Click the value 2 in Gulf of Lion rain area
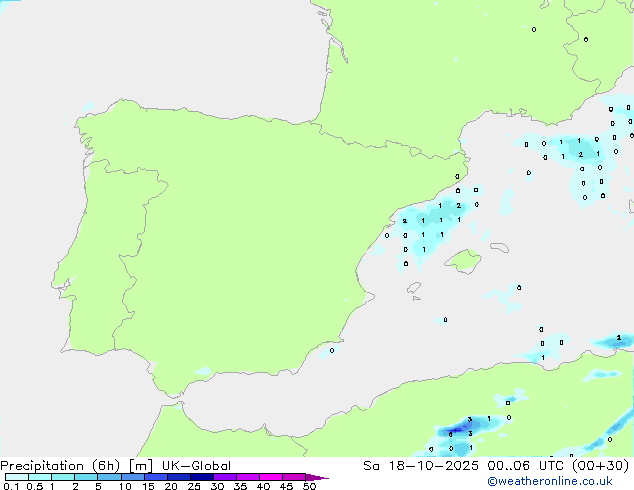 click(x=580, y=155)
